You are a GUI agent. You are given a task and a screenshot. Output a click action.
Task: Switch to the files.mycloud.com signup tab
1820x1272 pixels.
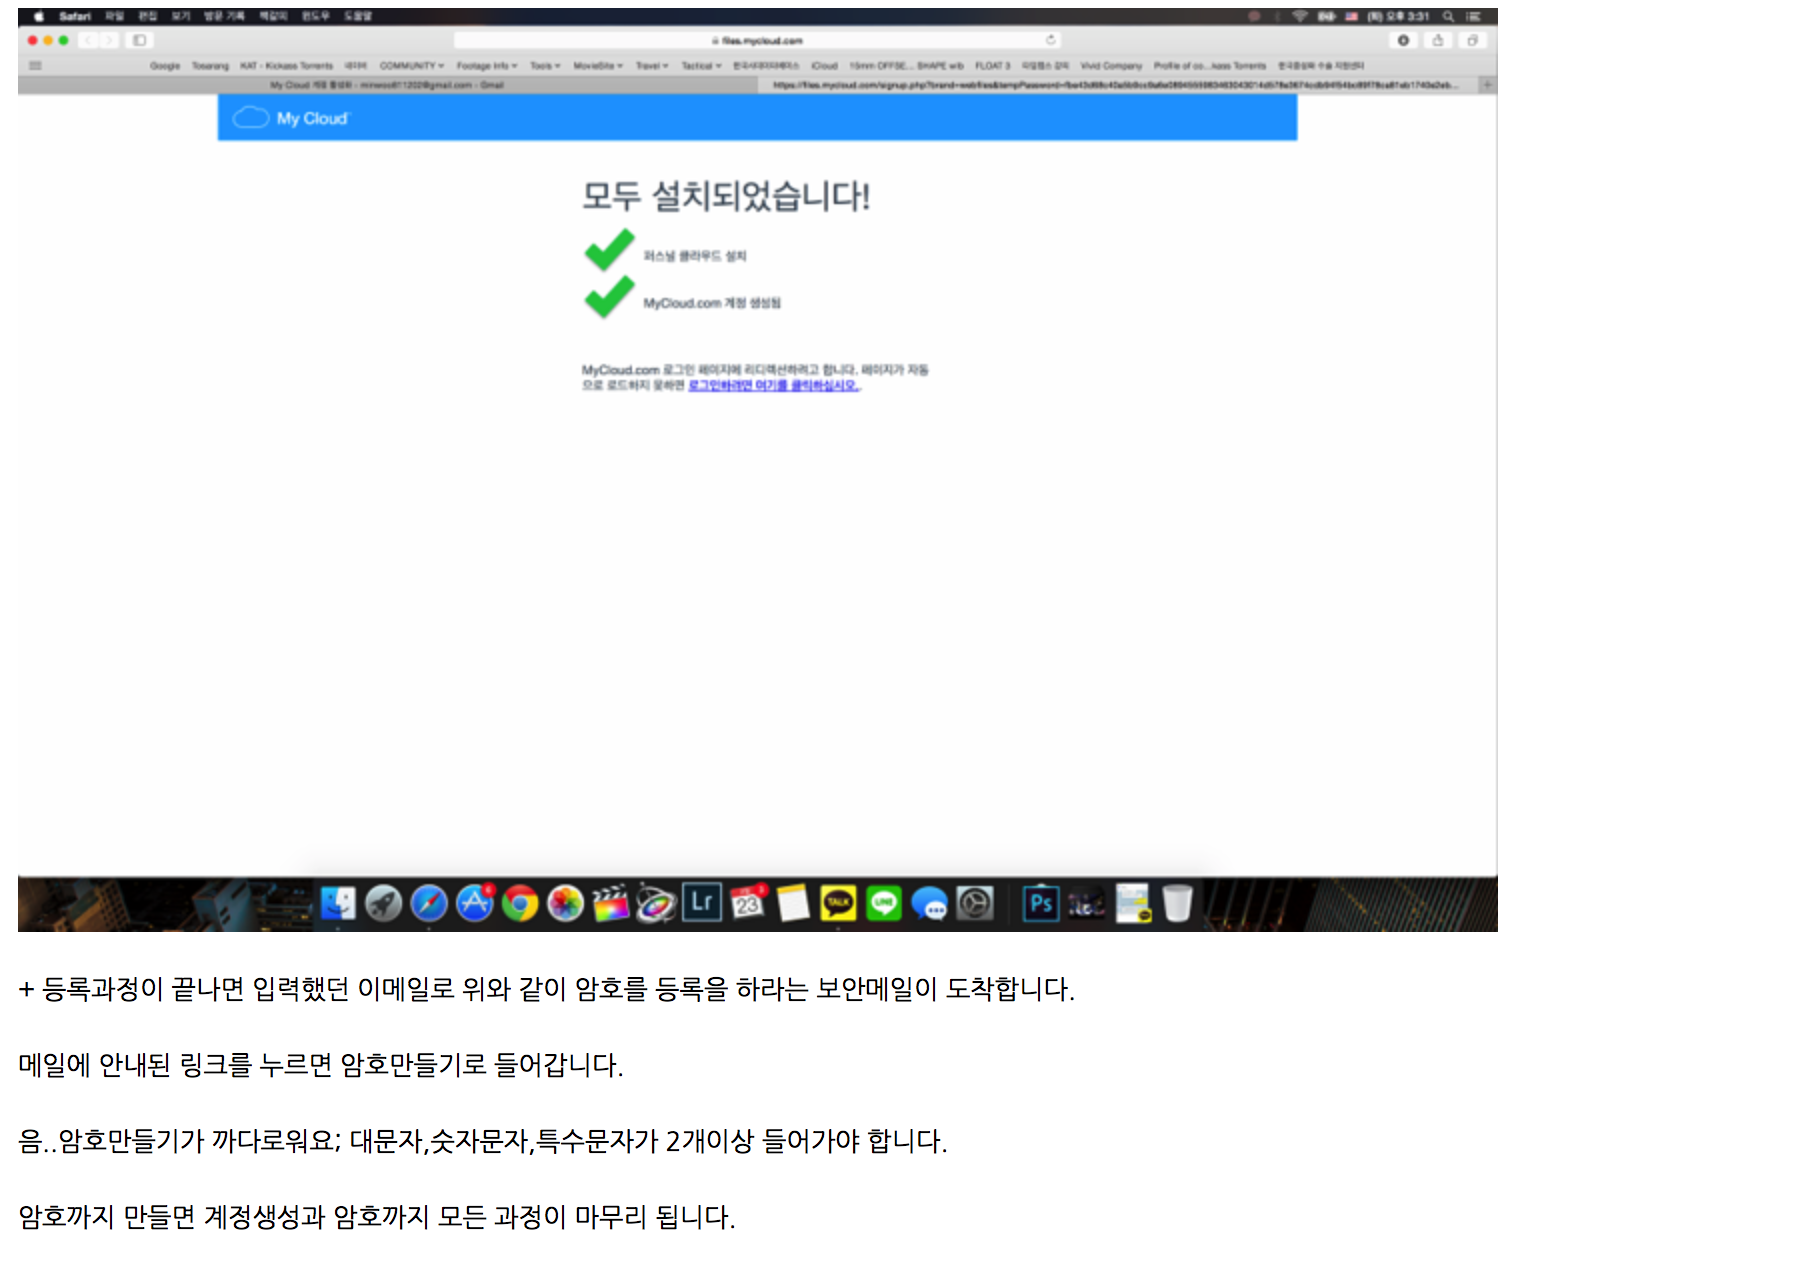point(1118,85)
